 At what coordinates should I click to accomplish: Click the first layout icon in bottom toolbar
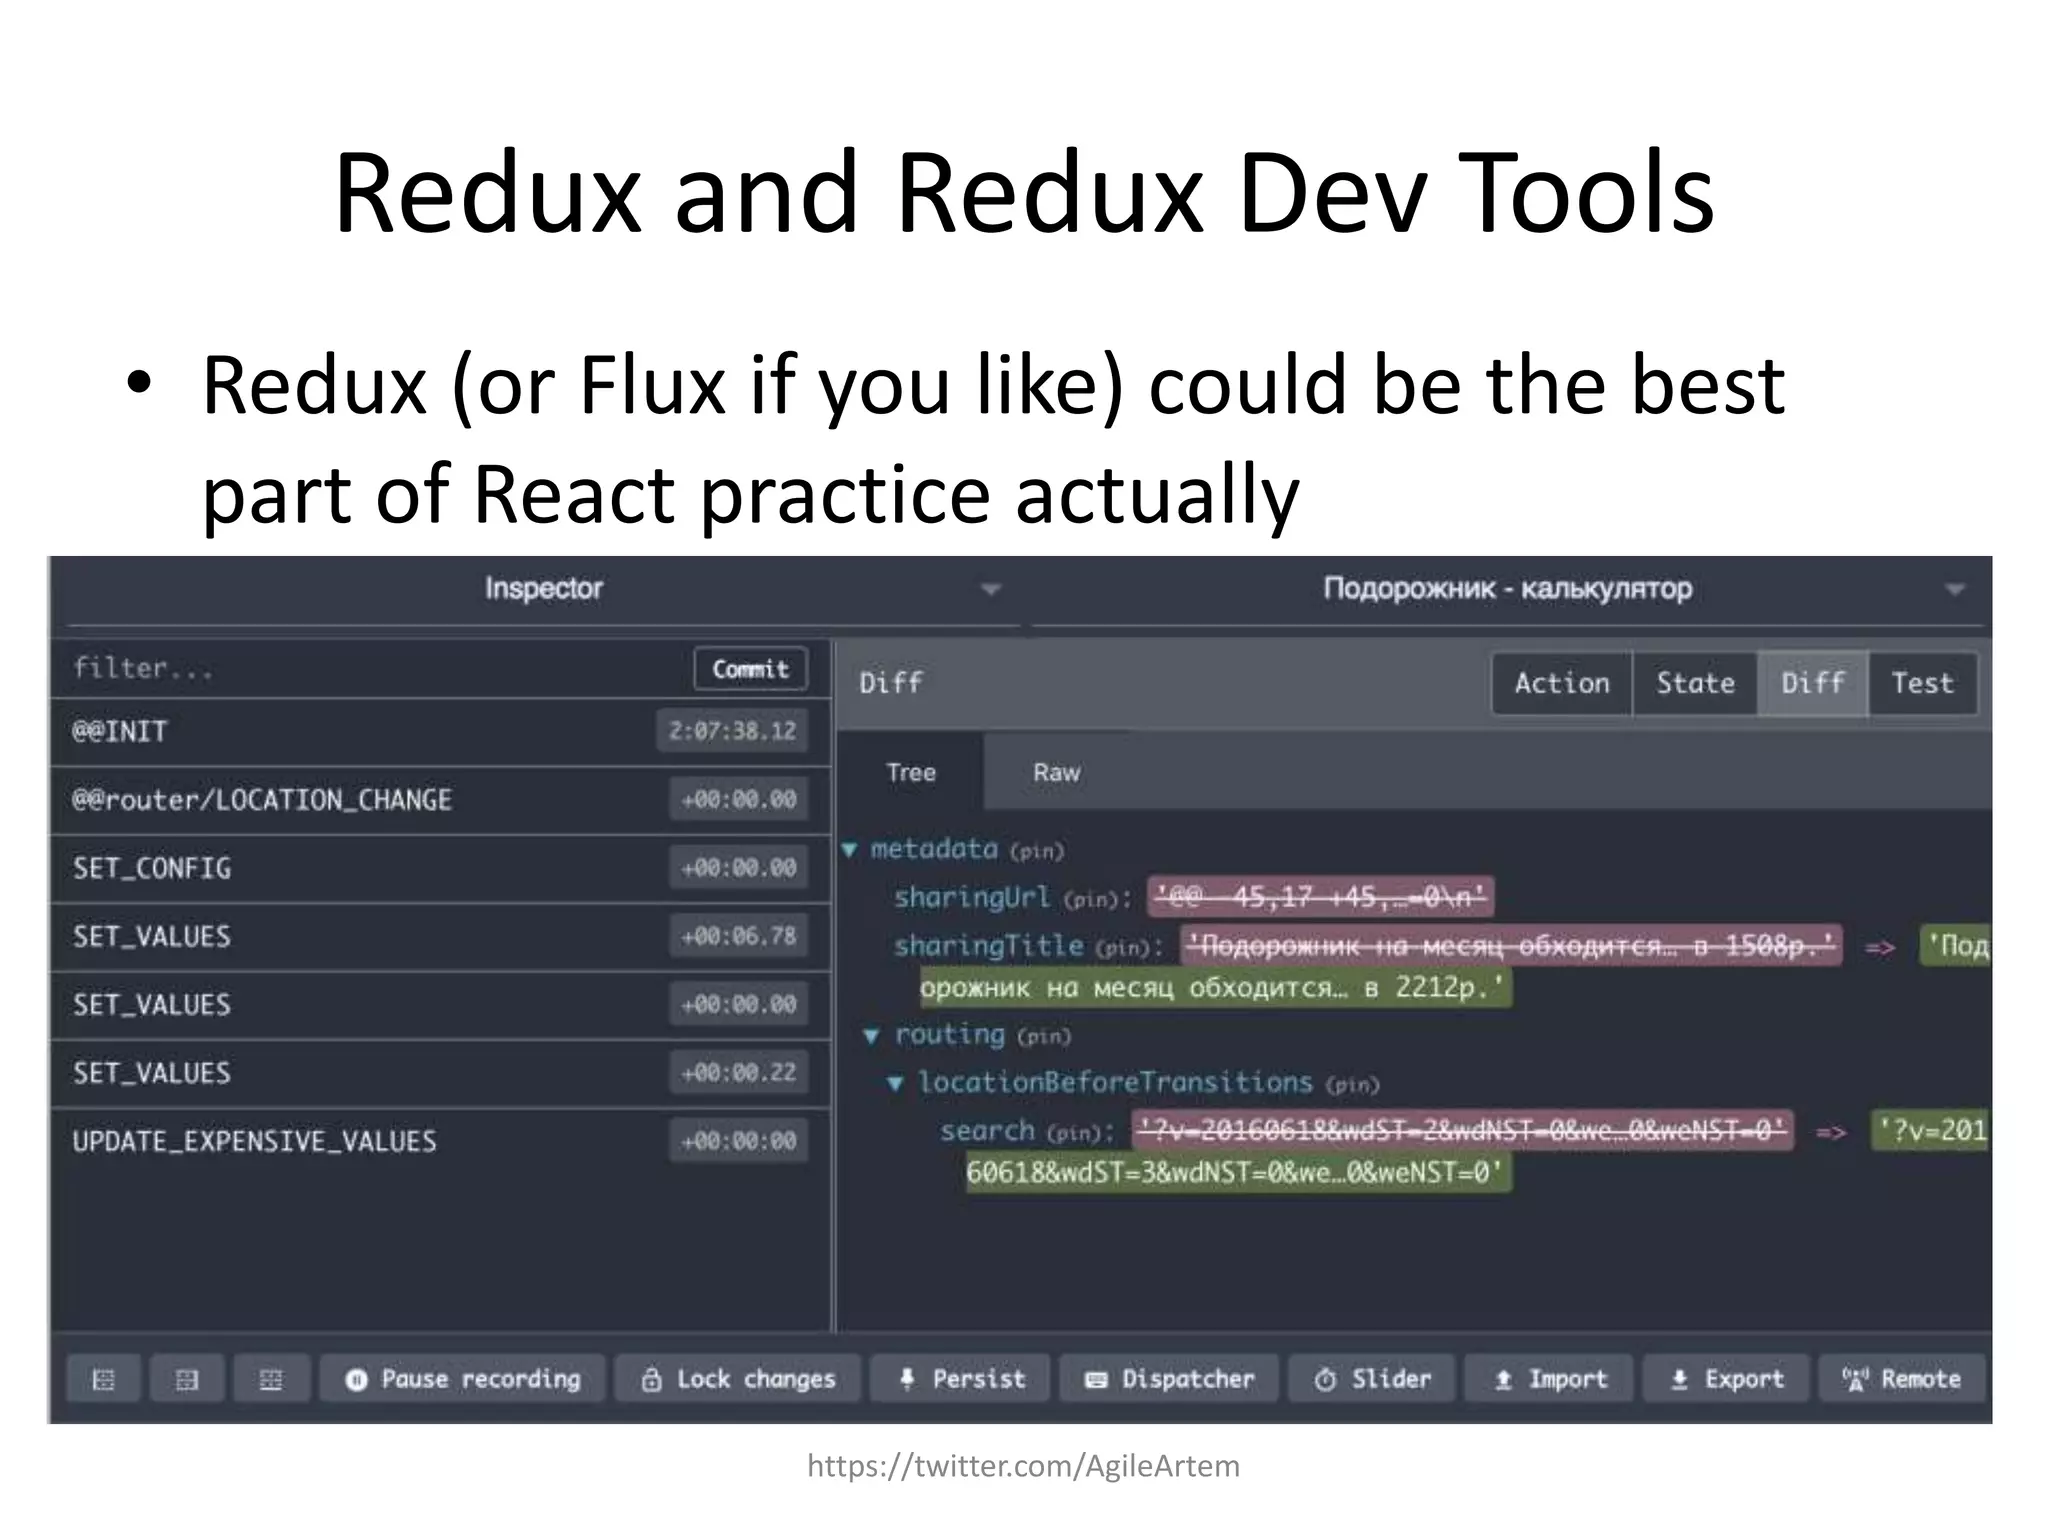103,1380
